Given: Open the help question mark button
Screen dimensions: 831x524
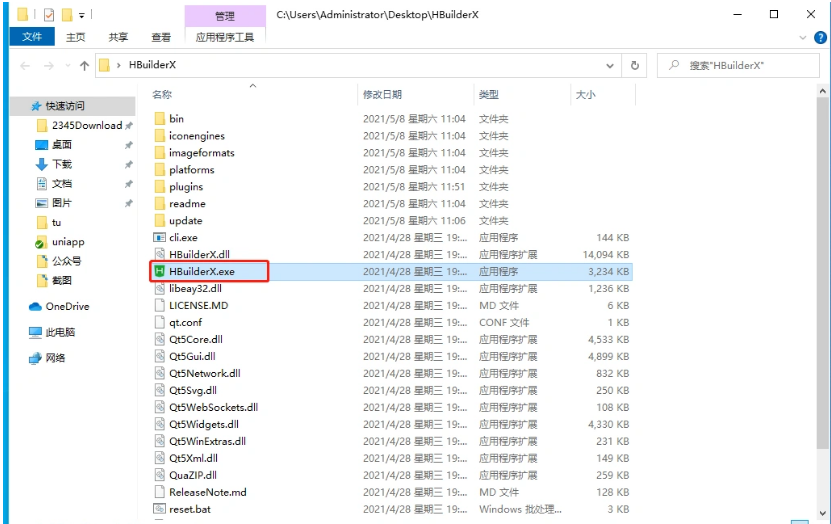Looking at the screenshot, I should tap(820, 38).
